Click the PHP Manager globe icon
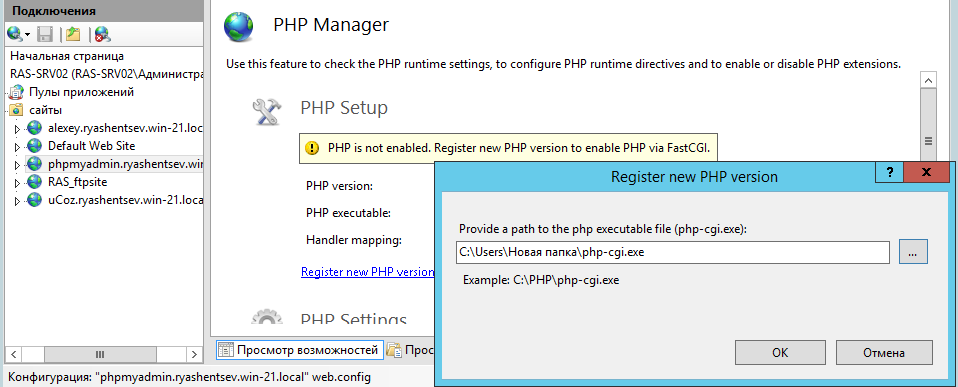958x387 pixels. 238,26
